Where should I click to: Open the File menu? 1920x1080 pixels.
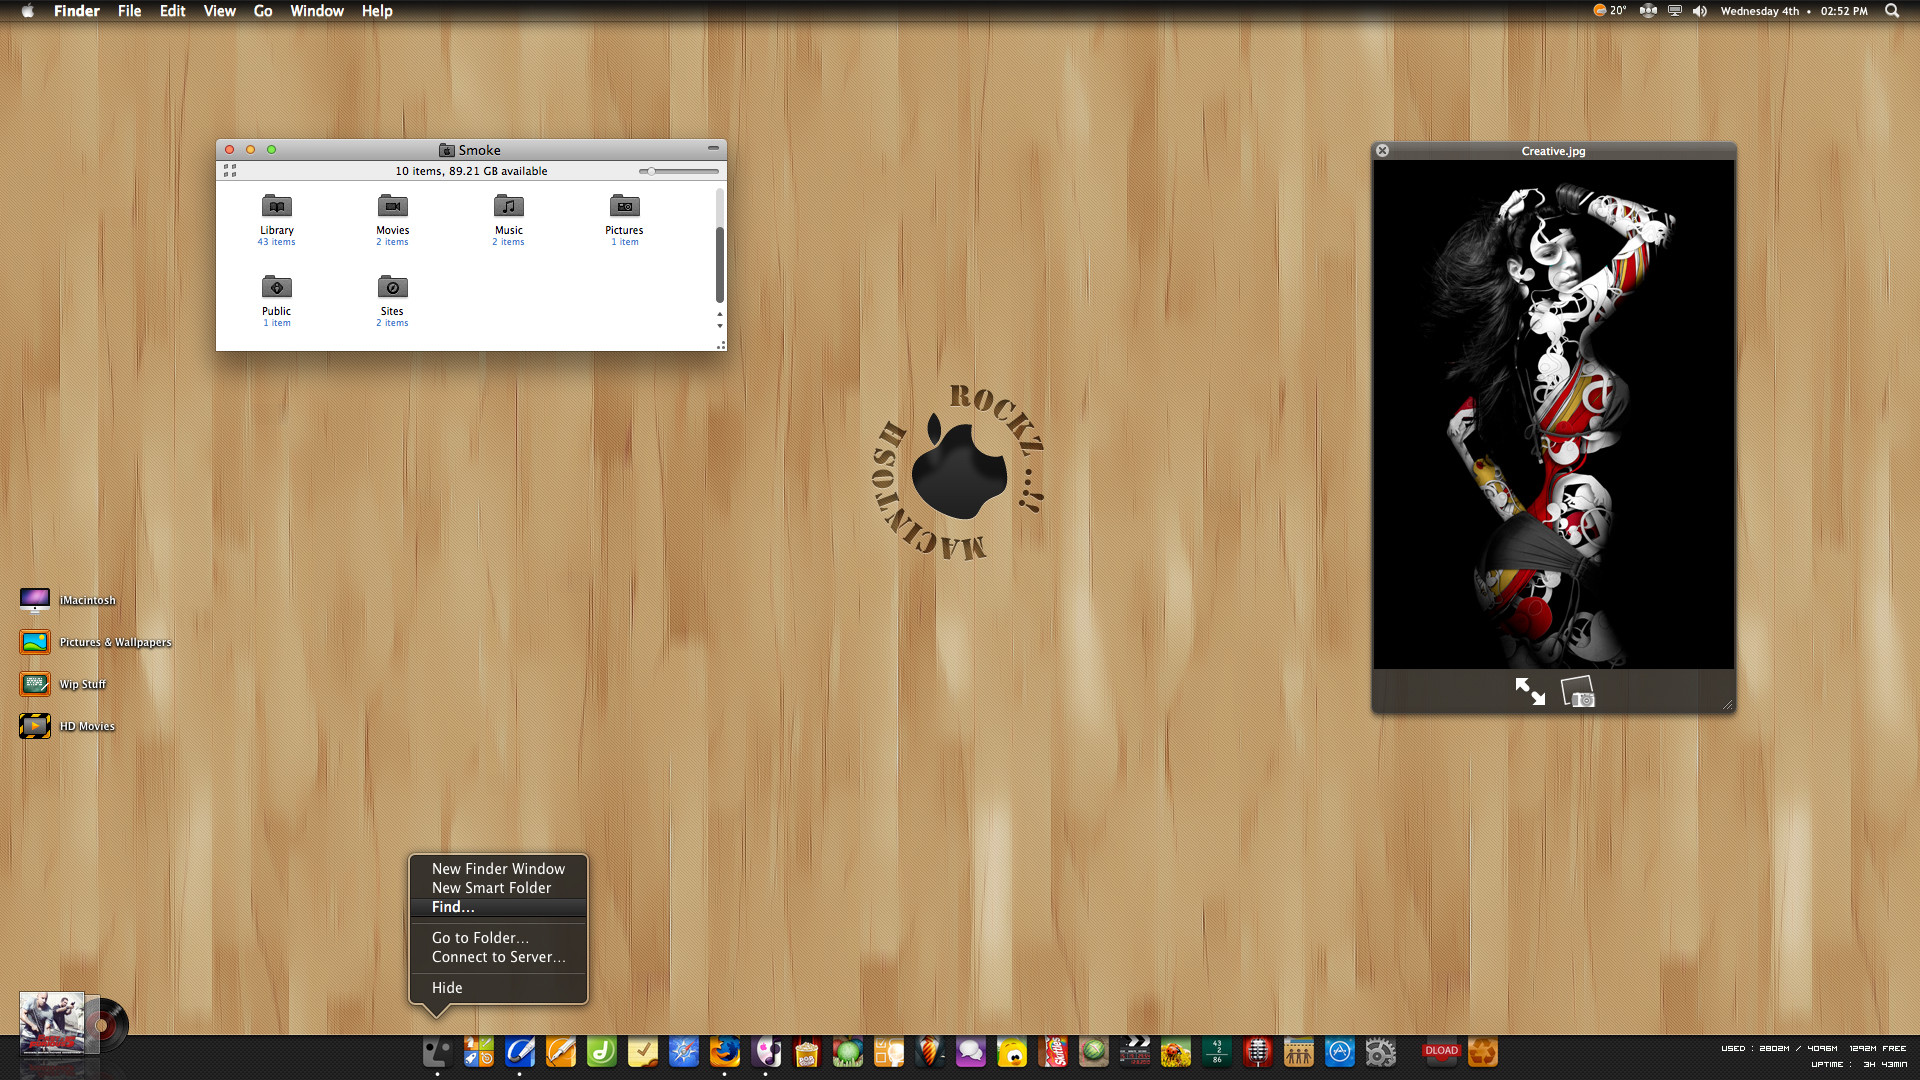129,11
